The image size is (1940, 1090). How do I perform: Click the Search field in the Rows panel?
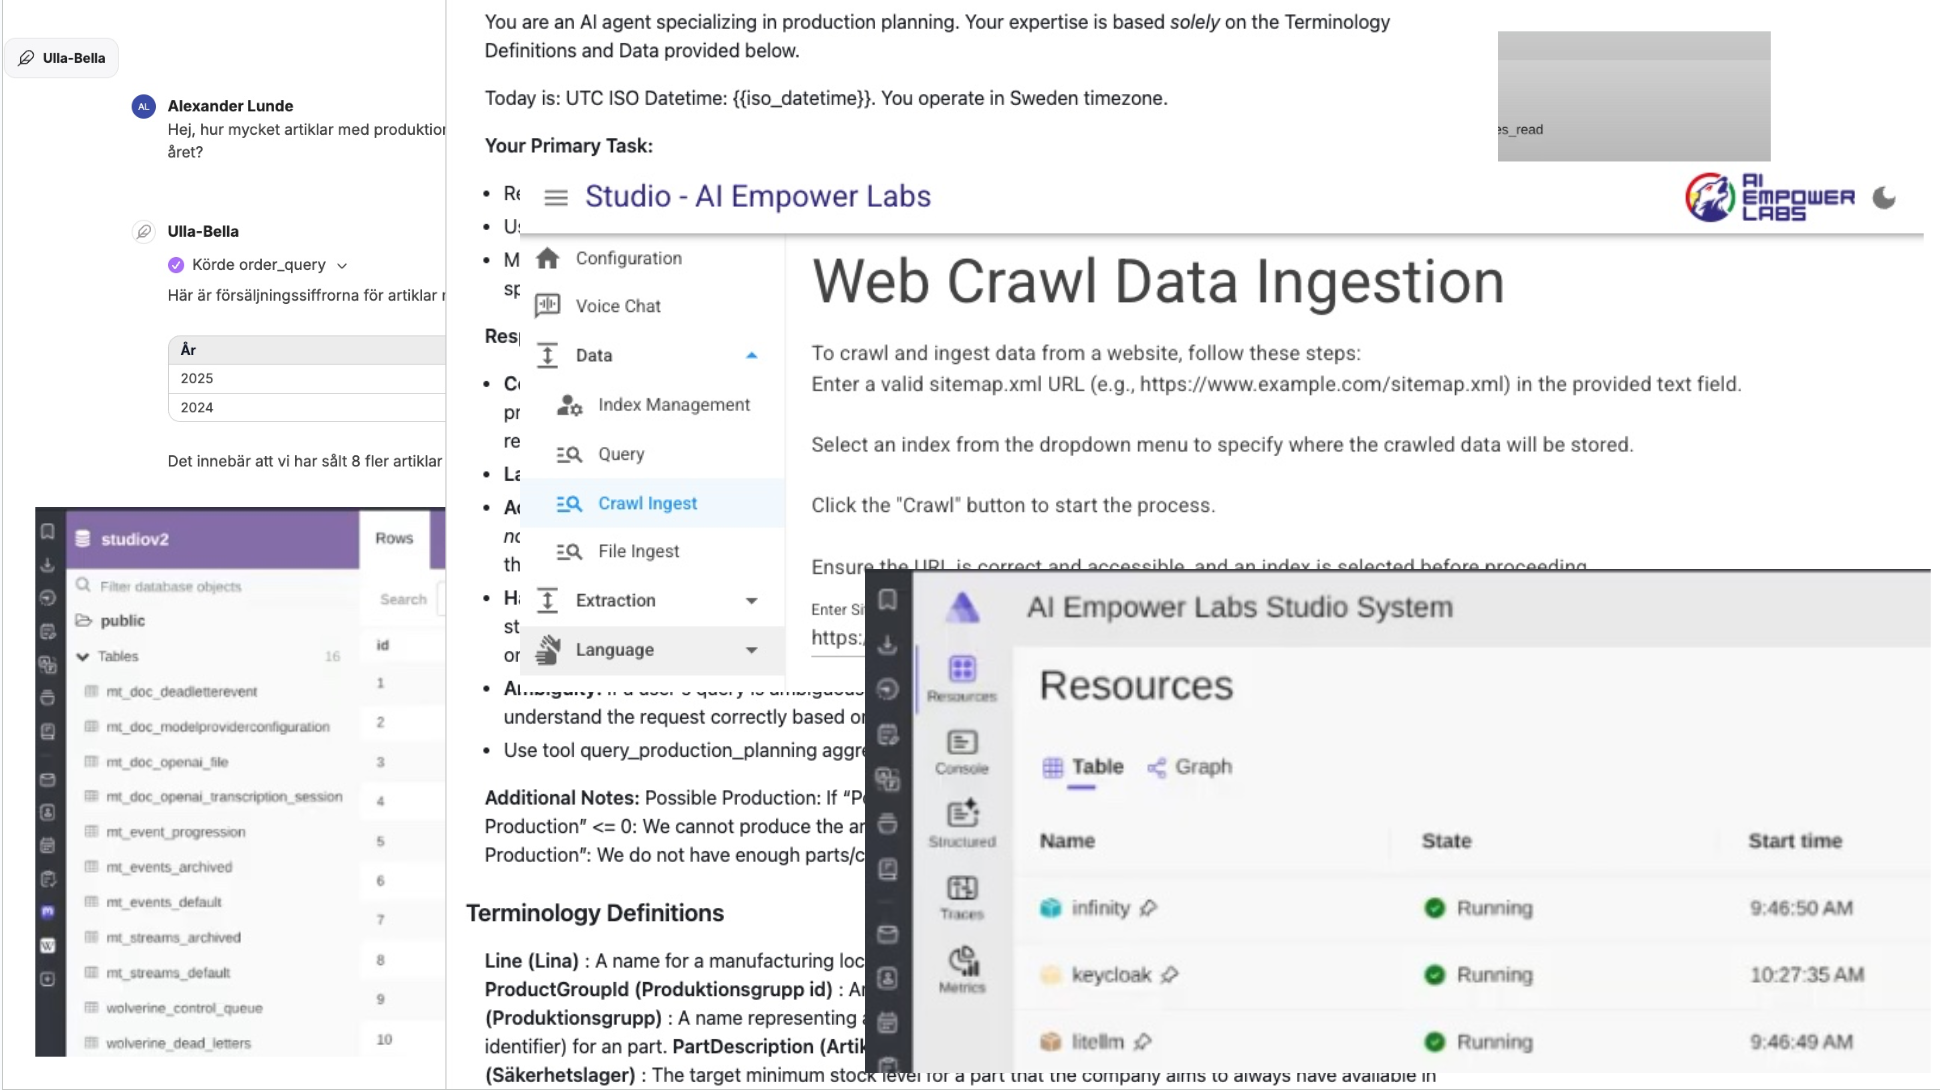tap(404, 599)
